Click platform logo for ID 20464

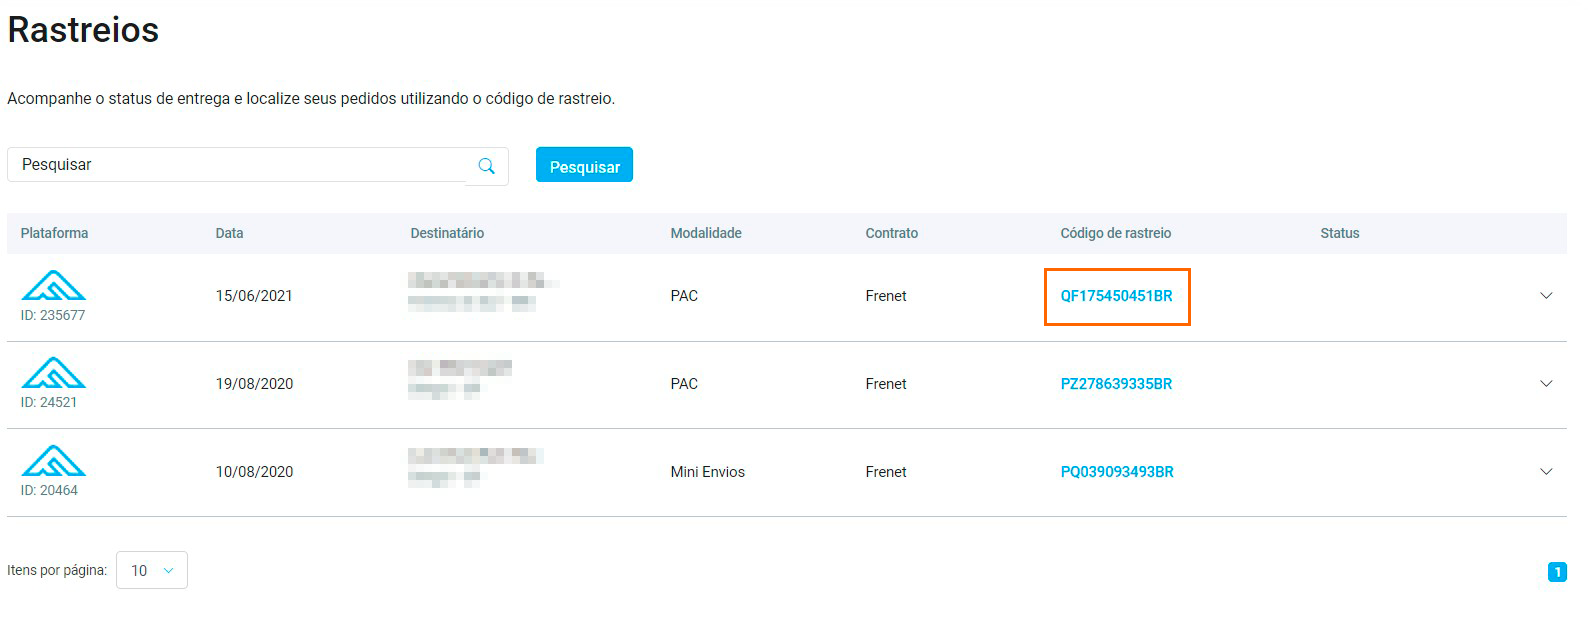[x=53, y=461]
